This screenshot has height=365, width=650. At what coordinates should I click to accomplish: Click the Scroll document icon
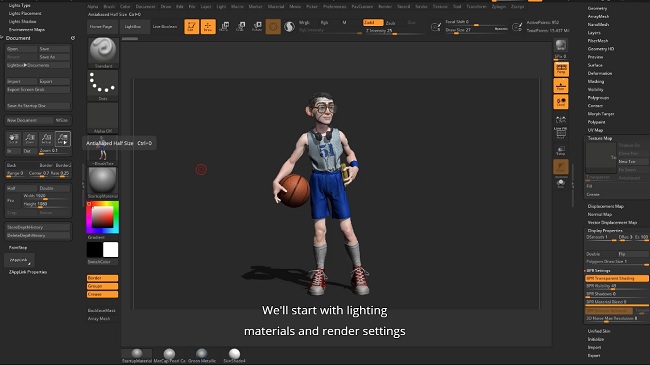click(x=13, y=139)
